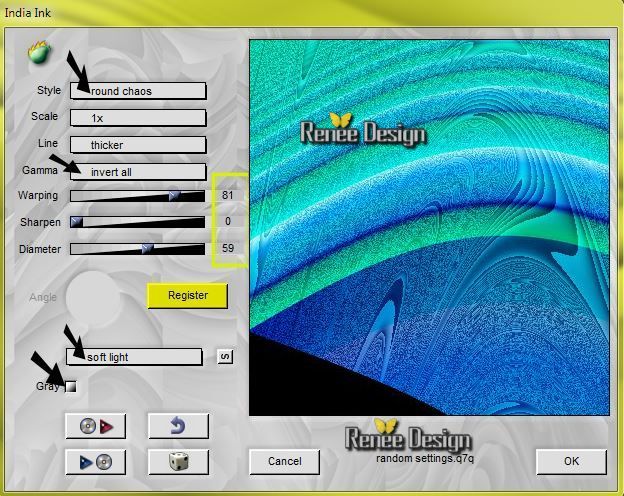Click the yellow Register button
624x496 pixels.
(187, 296)
